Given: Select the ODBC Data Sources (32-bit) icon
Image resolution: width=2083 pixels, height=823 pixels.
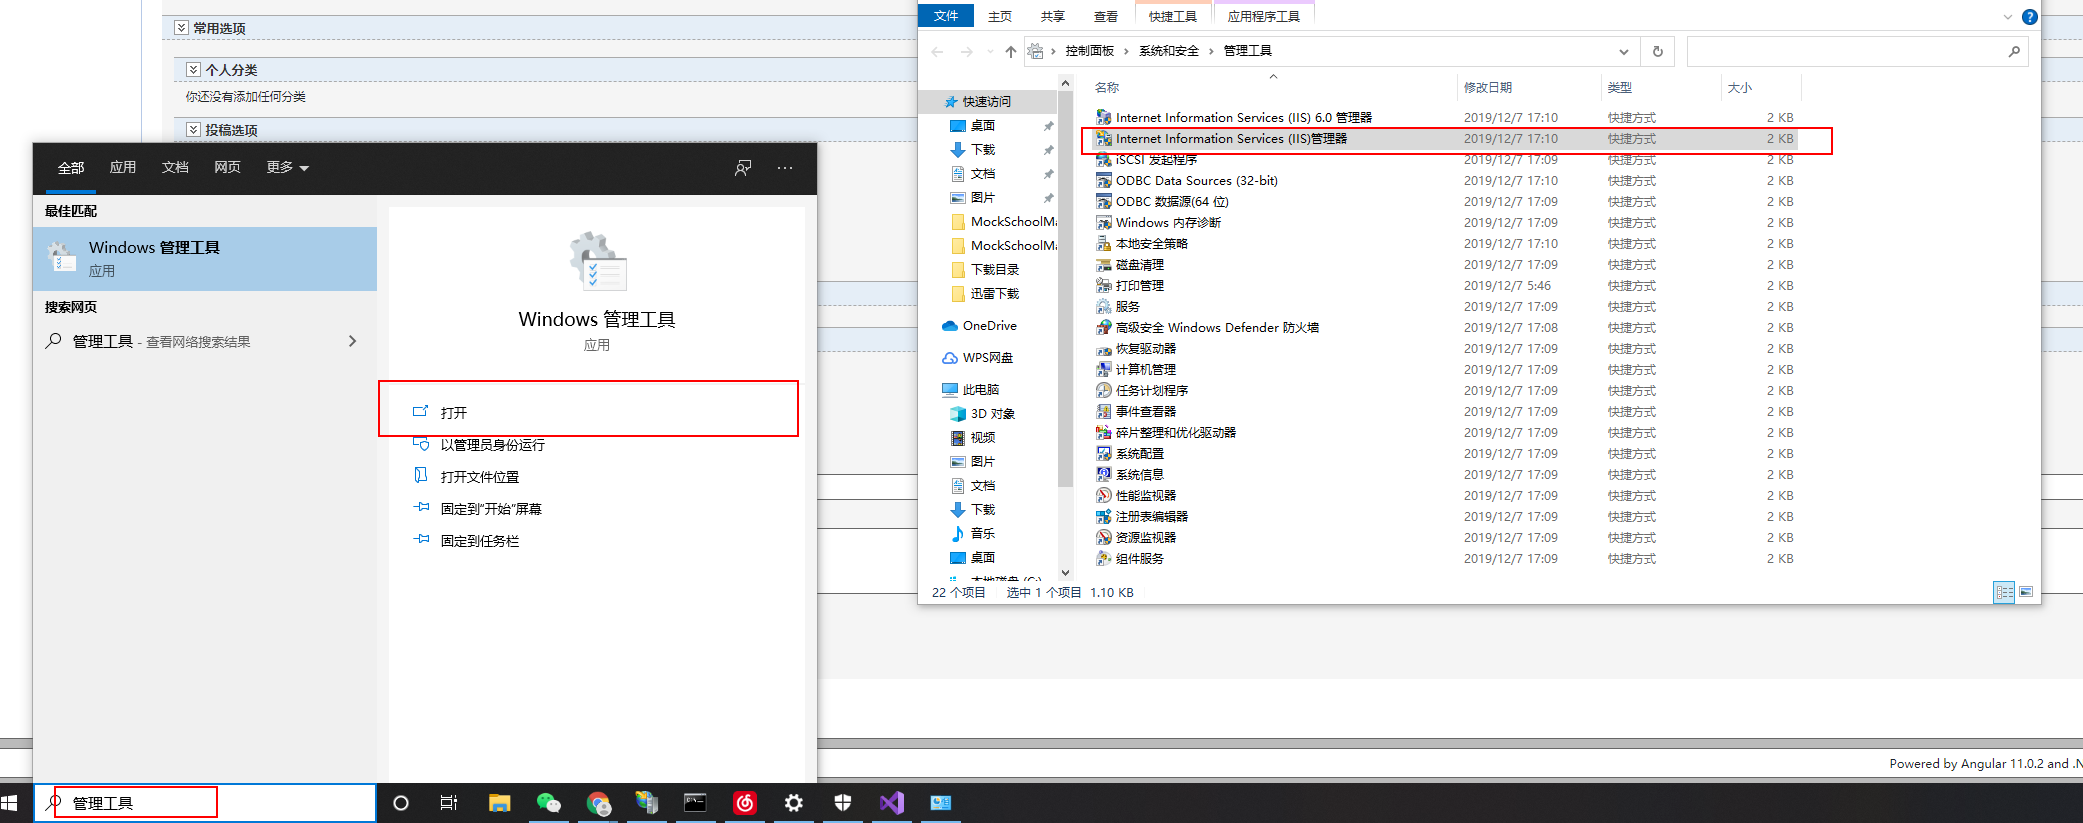Looking at the screenshot, I should (x=1103, y=180).
